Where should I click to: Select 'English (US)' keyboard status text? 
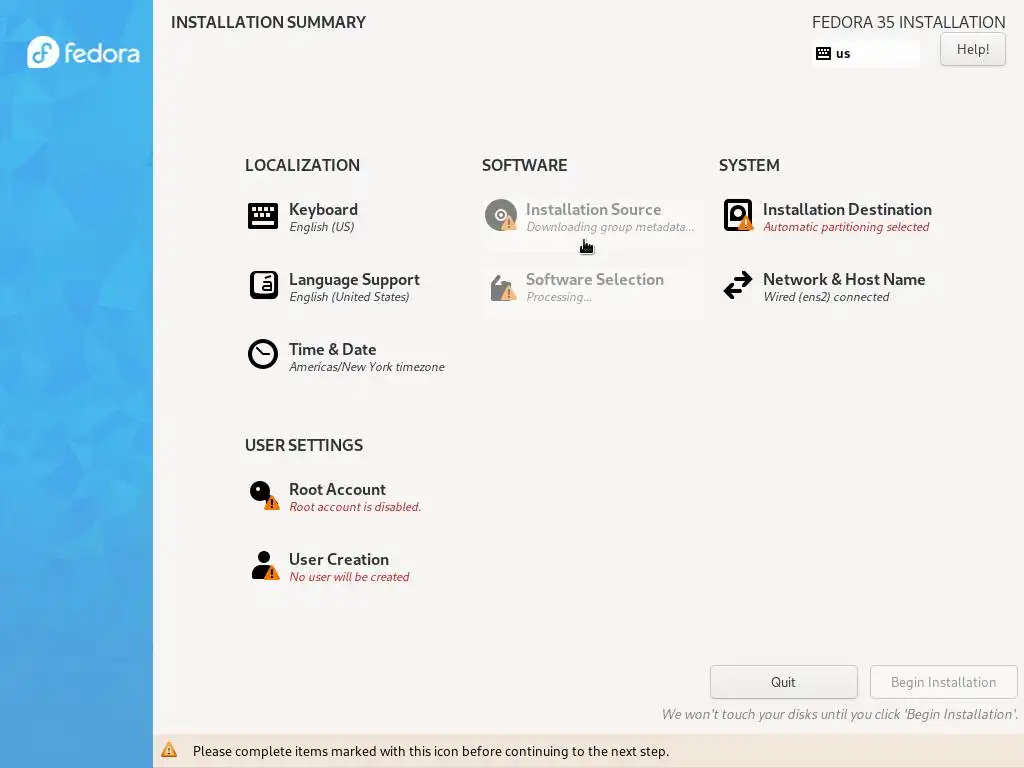[x=322, y=227]
